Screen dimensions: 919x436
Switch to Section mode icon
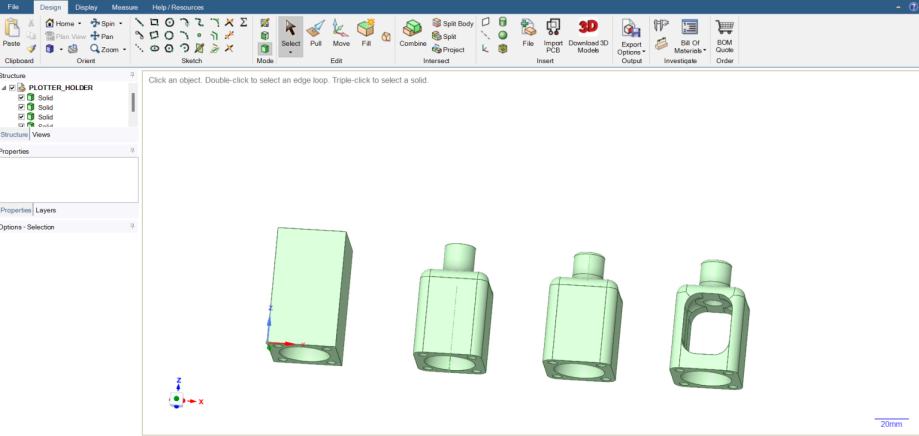pyautogui.click(x=265, y=35)
